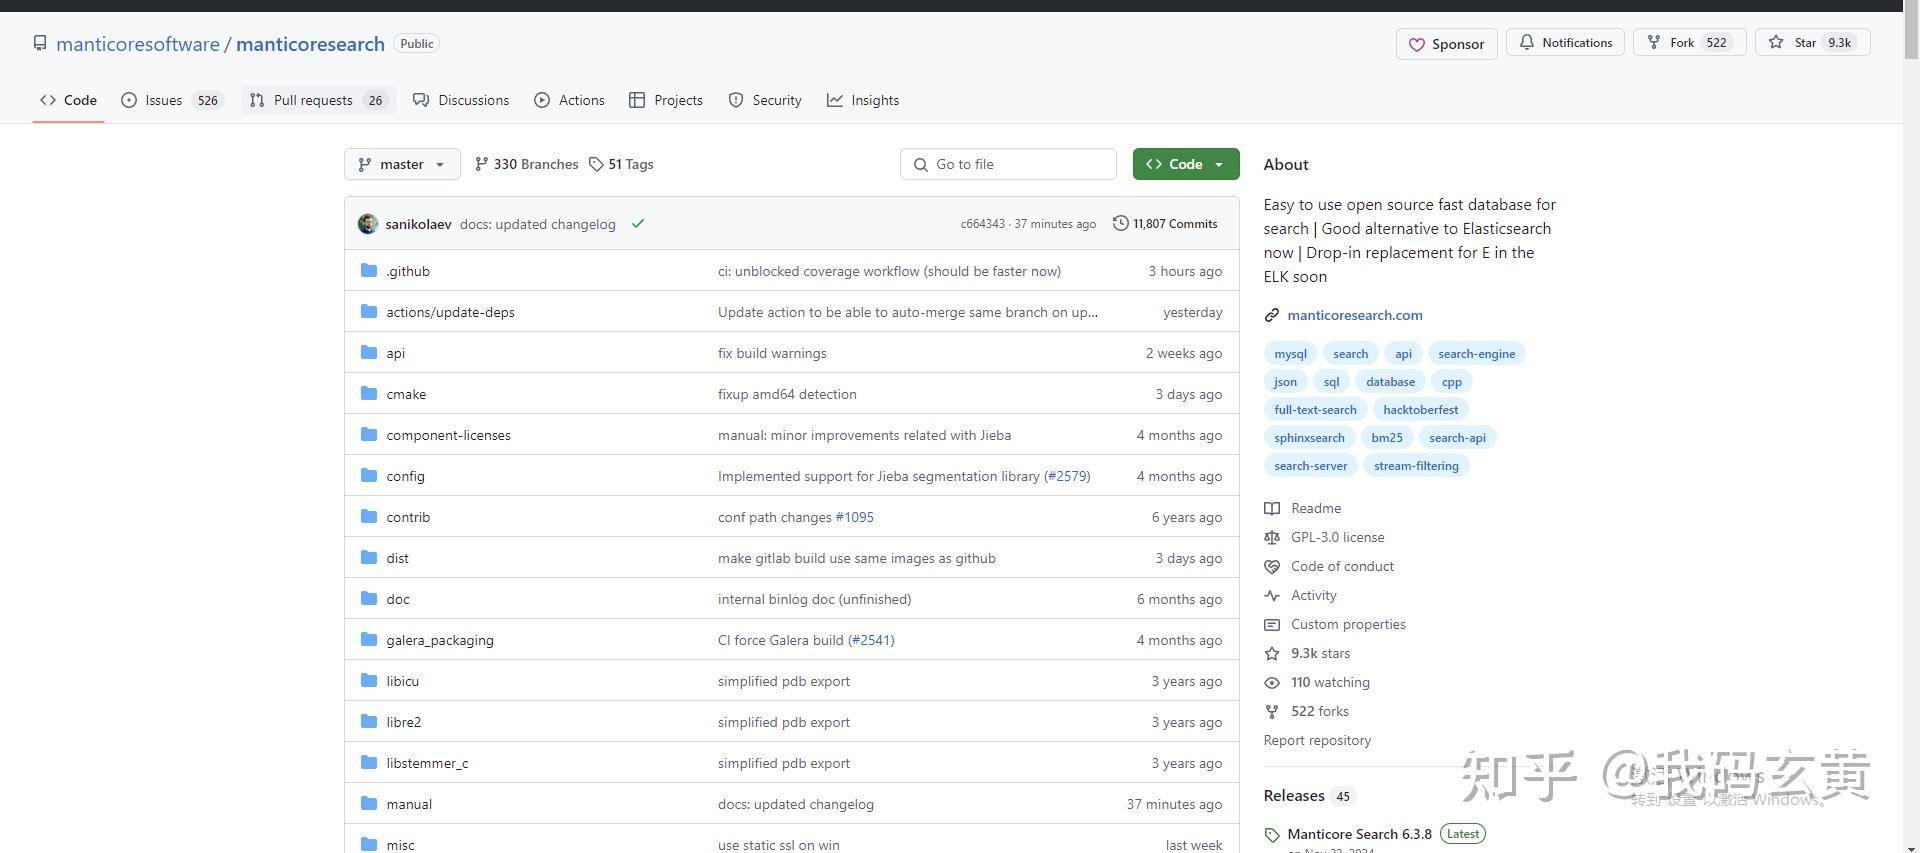The height and width of the screenshot is (853, 1920).
Task: Select the search-engine topic tag
Action: coord(1476,354)
